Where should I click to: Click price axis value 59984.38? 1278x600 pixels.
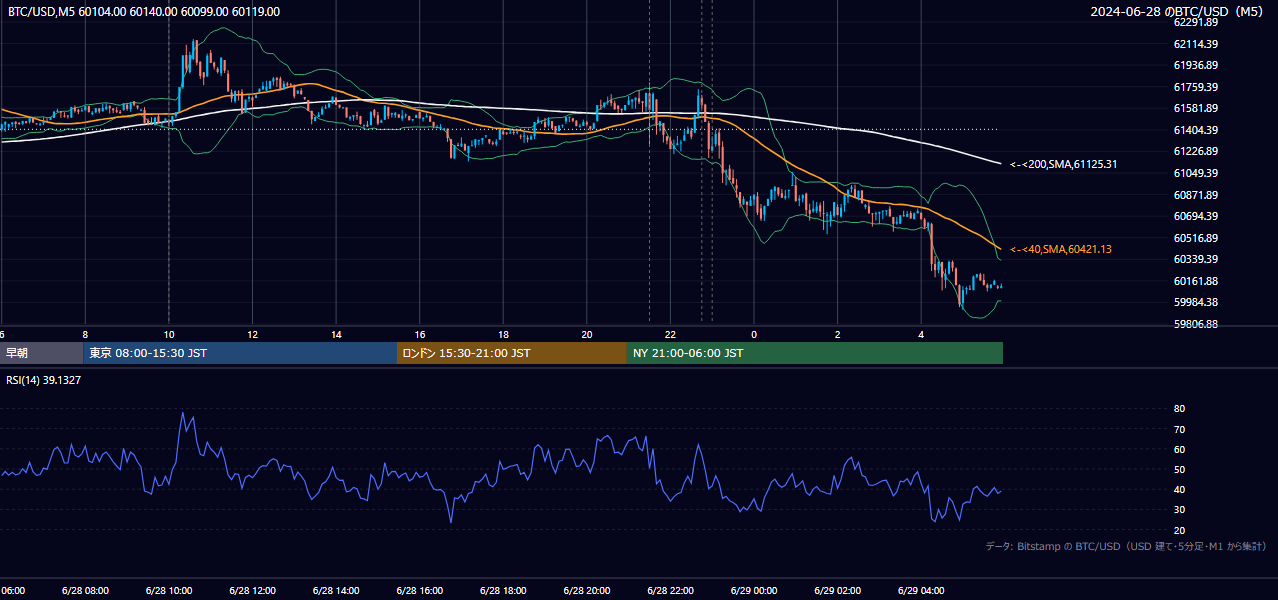point(1195,302)
